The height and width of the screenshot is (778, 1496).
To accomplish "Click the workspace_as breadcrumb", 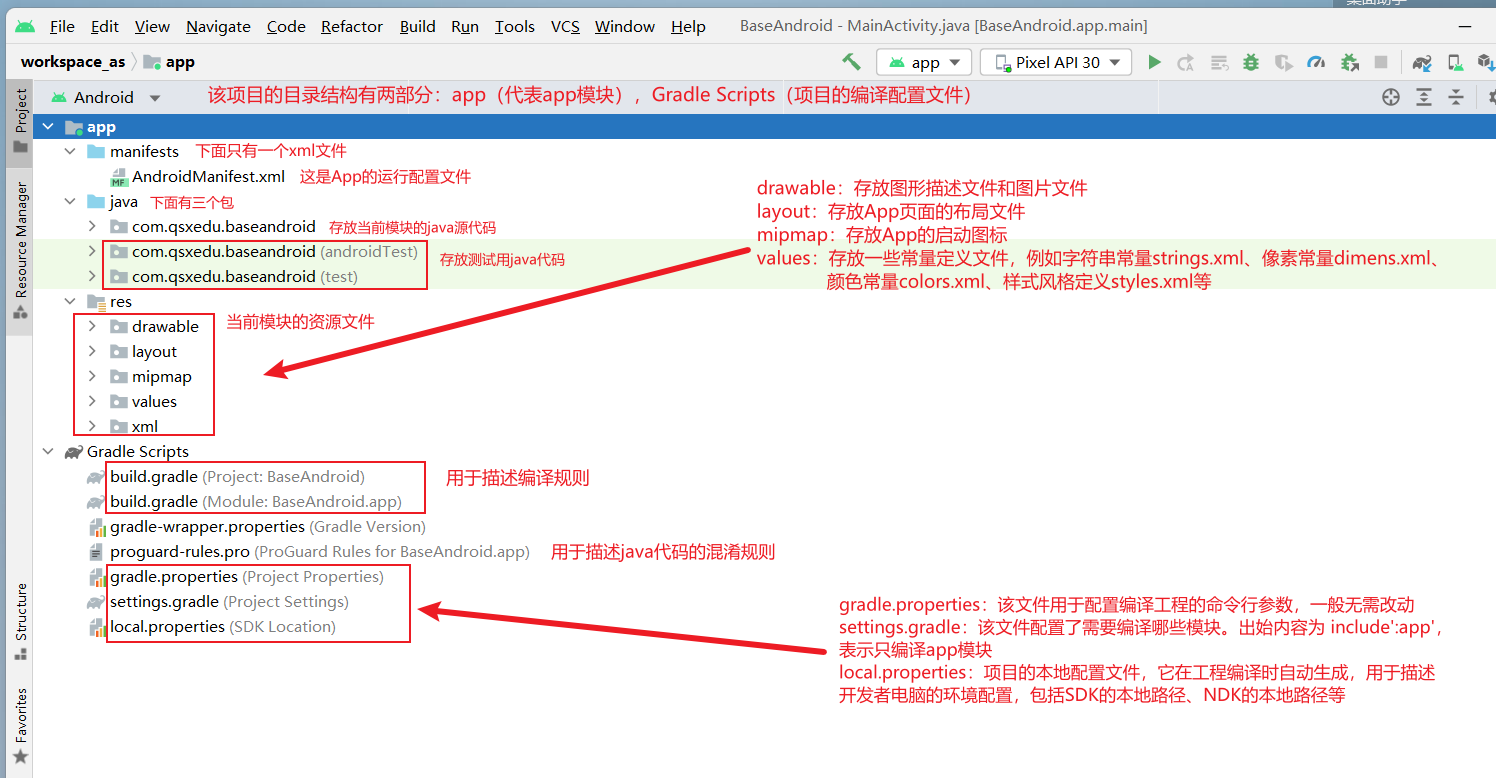I will tap(73, 62).
